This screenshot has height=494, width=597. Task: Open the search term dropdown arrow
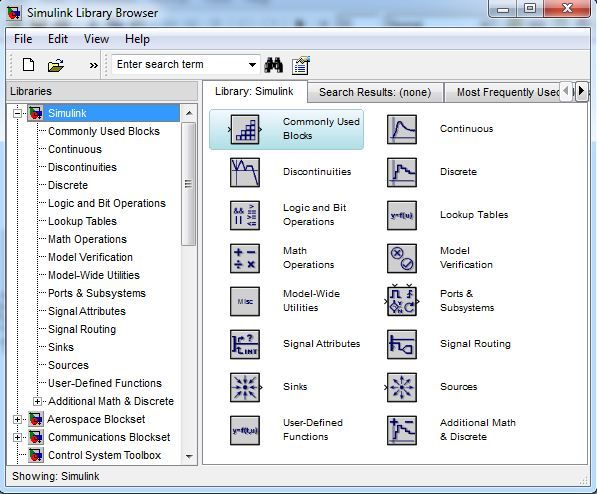coord(252,65)
